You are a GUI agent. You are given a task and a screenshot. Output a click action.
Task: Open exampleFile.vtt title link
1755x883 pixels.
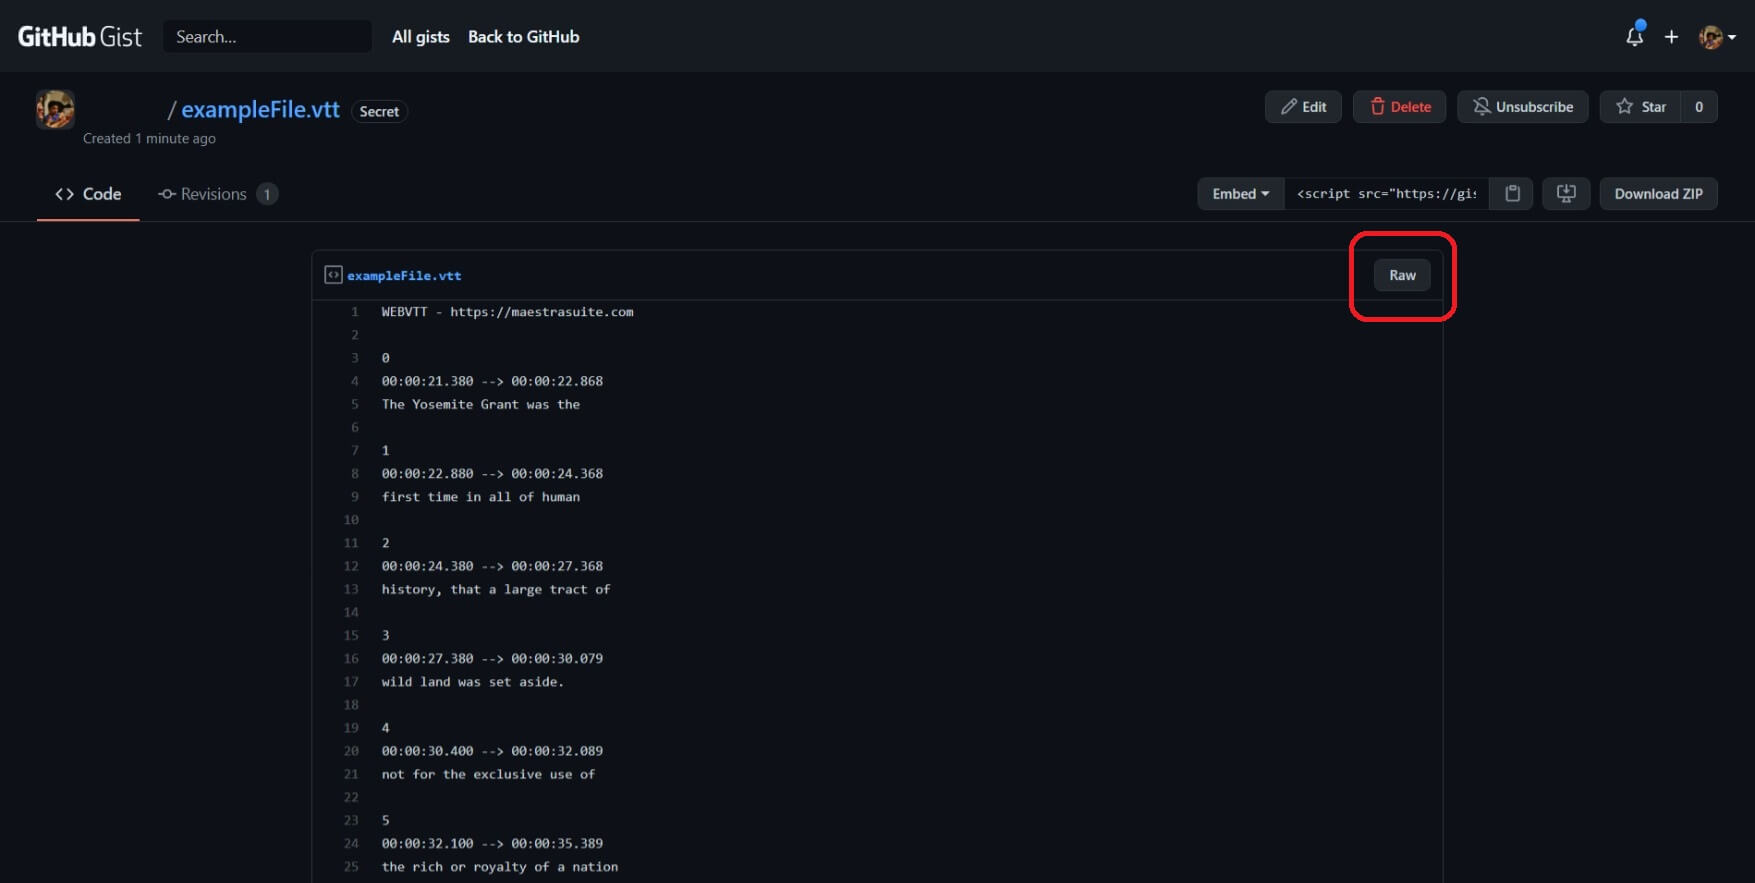(260, 110)
